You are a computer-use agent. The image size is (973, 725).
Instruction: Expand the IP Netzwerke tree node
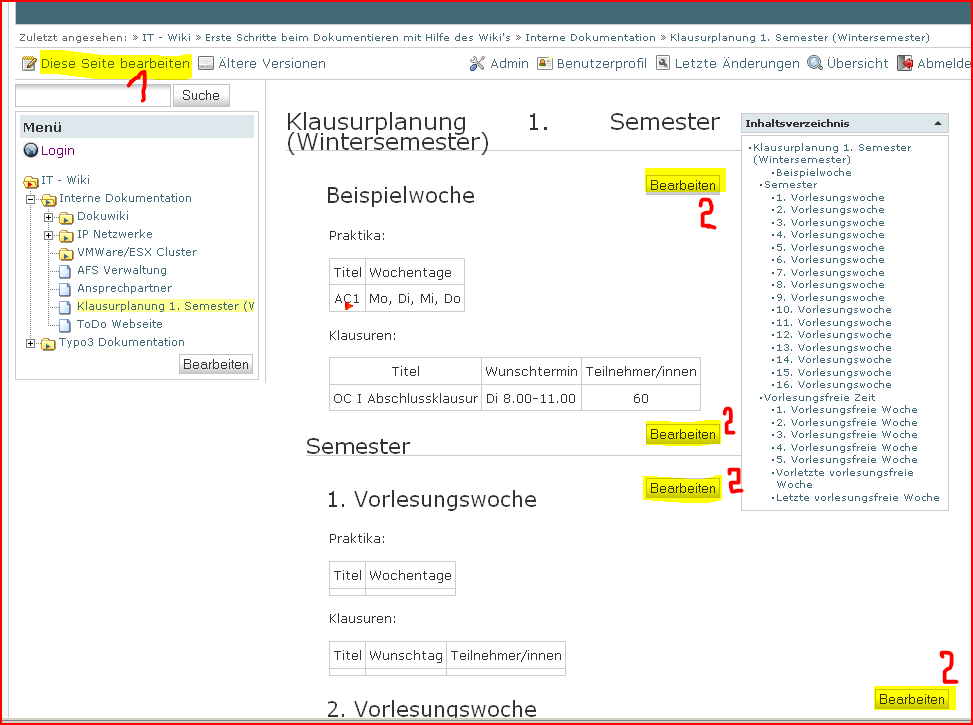click(x=48, y=235)
